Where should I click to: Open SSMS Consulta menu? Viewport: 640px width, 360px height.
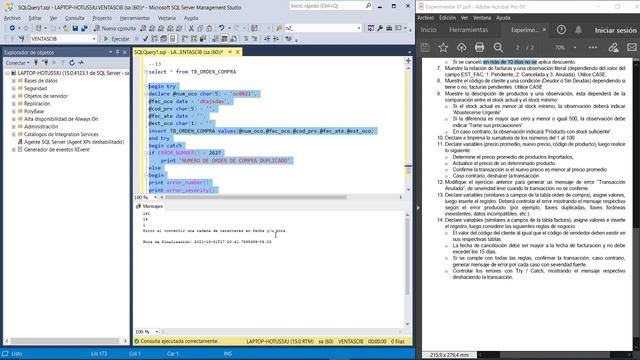click(x=75, y=18)
